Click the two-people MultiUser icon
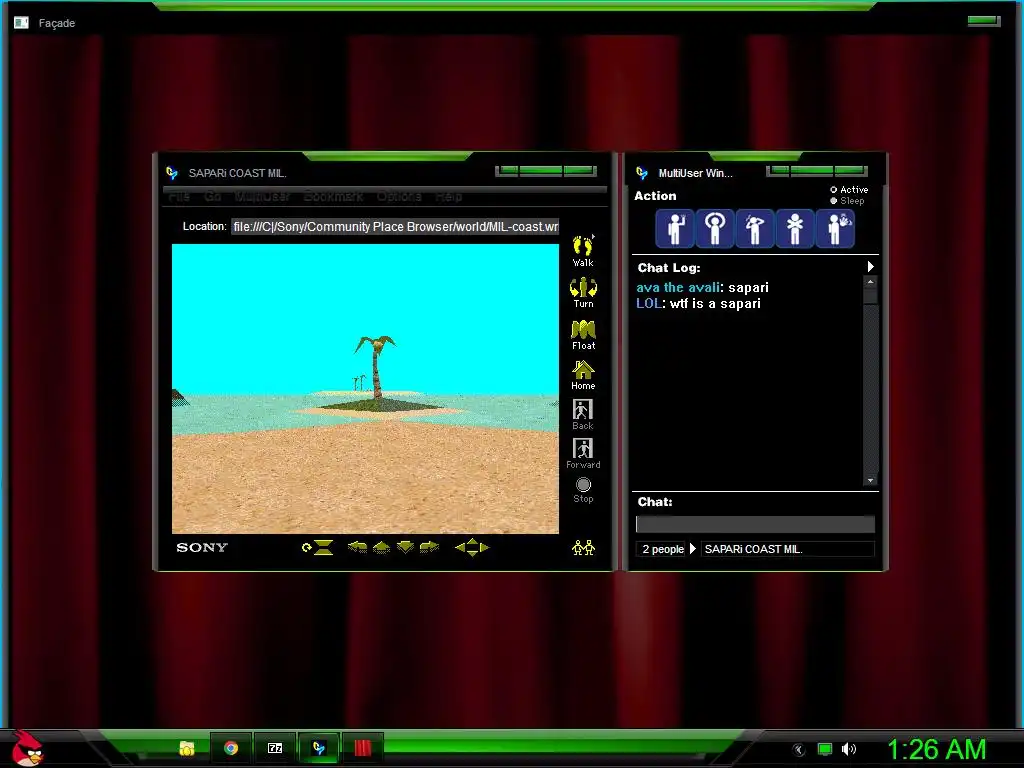 point(583,547)
